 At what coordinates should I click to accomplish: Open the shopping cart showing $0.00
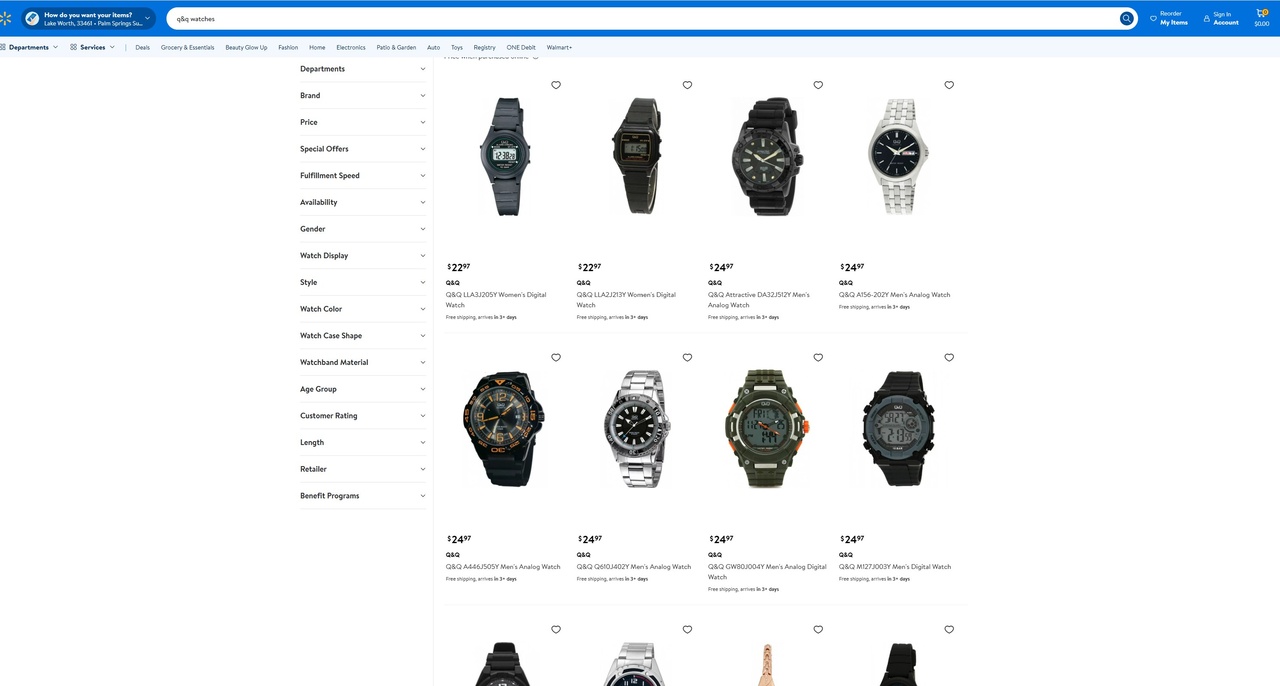pos(1262,18)
